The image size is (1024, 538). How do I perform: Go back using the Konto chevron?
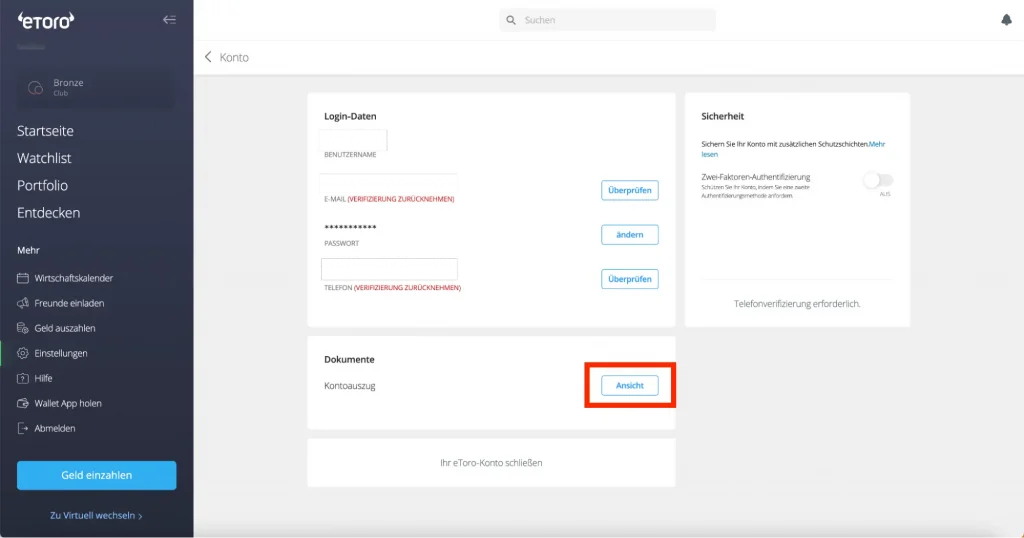click(208, 58)
